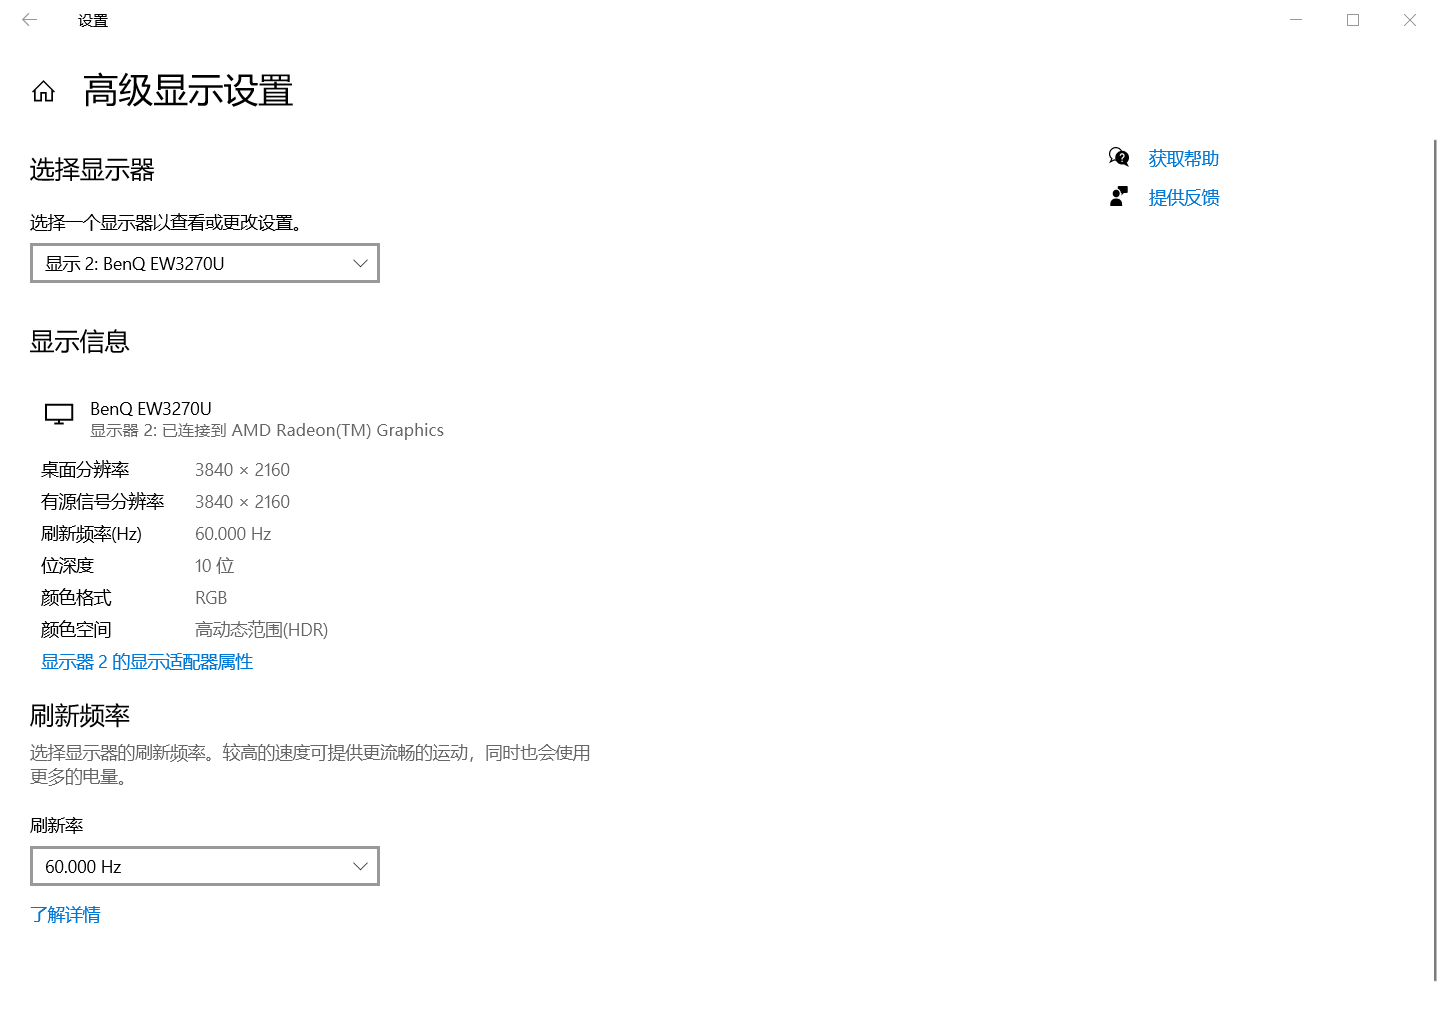
Task: Click the 颜色格式 label
Action: coord(76,598)
